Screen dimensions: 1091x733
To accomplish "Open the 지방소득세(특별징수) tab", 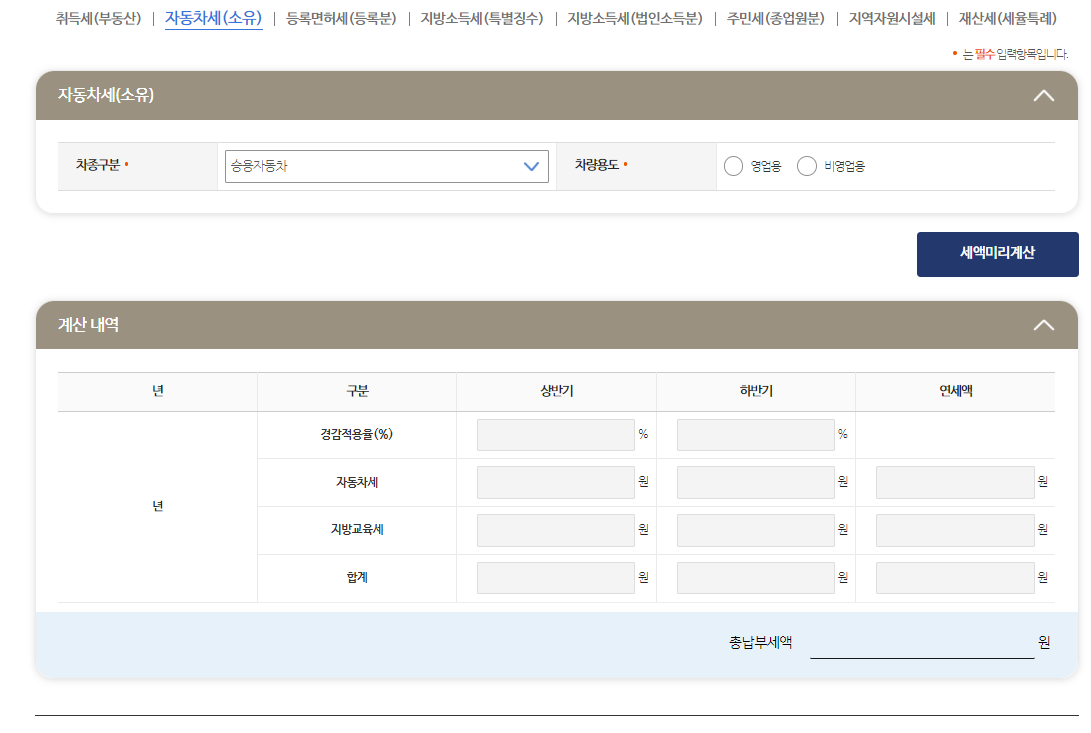I will point(481,19).
